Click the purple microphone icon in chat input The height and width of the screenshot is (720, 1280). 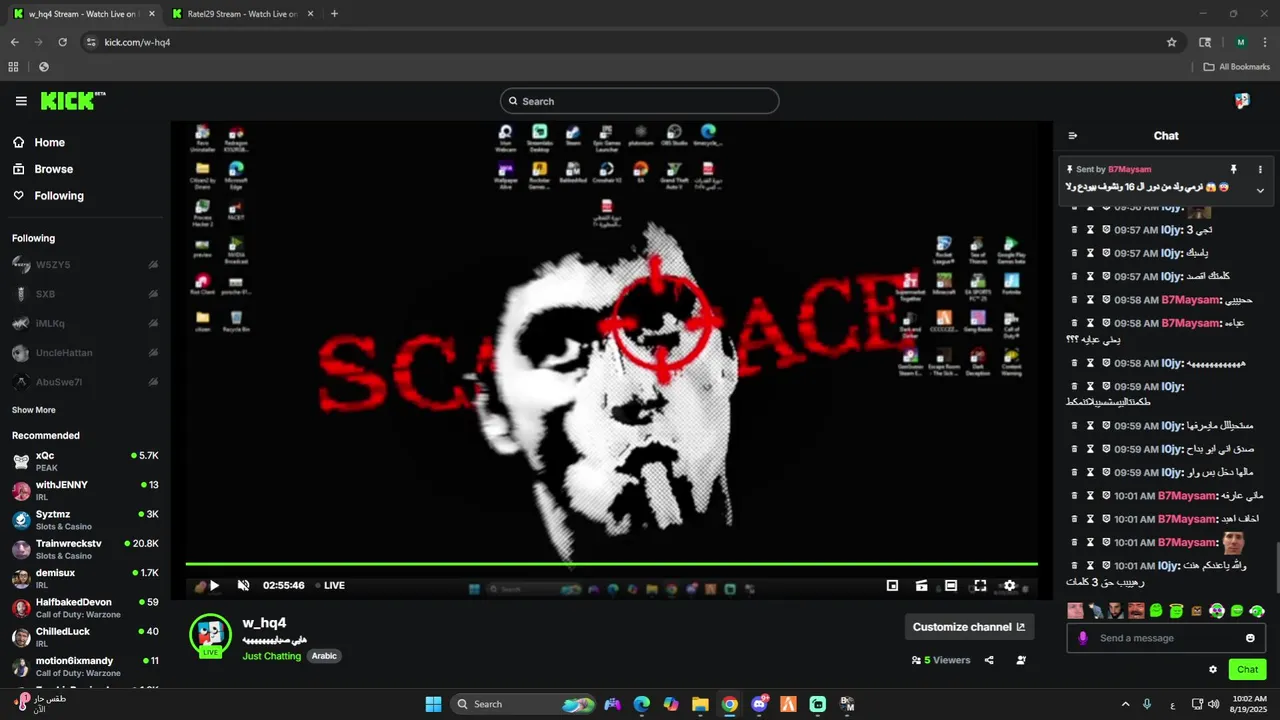click(1082, 638)
